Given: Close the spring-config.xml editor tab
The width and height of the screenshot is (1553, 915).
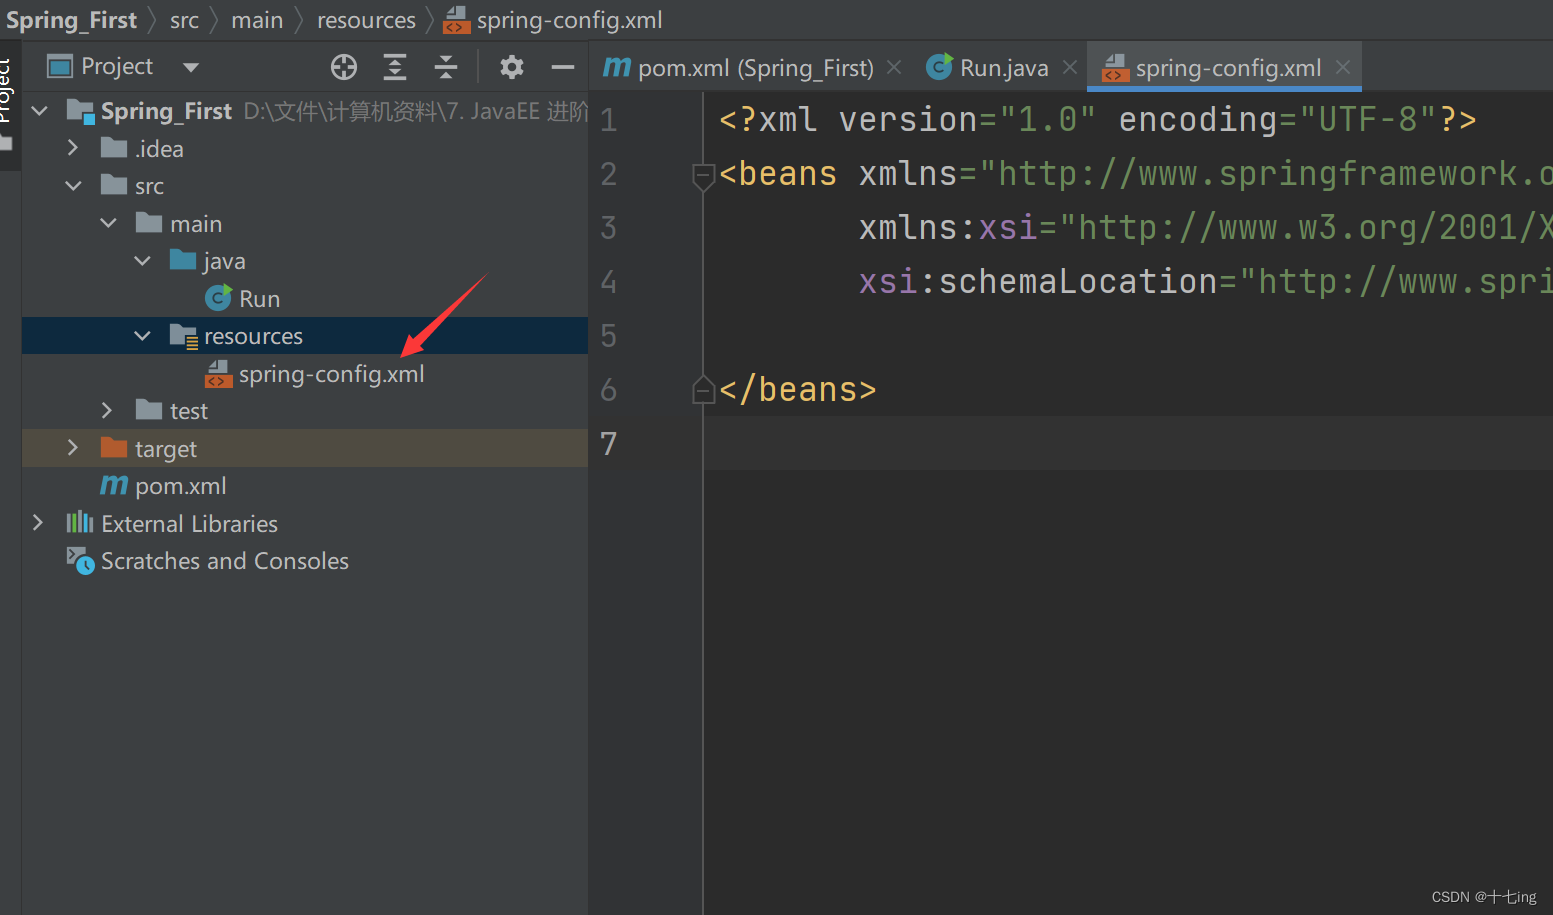Looking at the screenshot, I should (x=1343, y=67).
